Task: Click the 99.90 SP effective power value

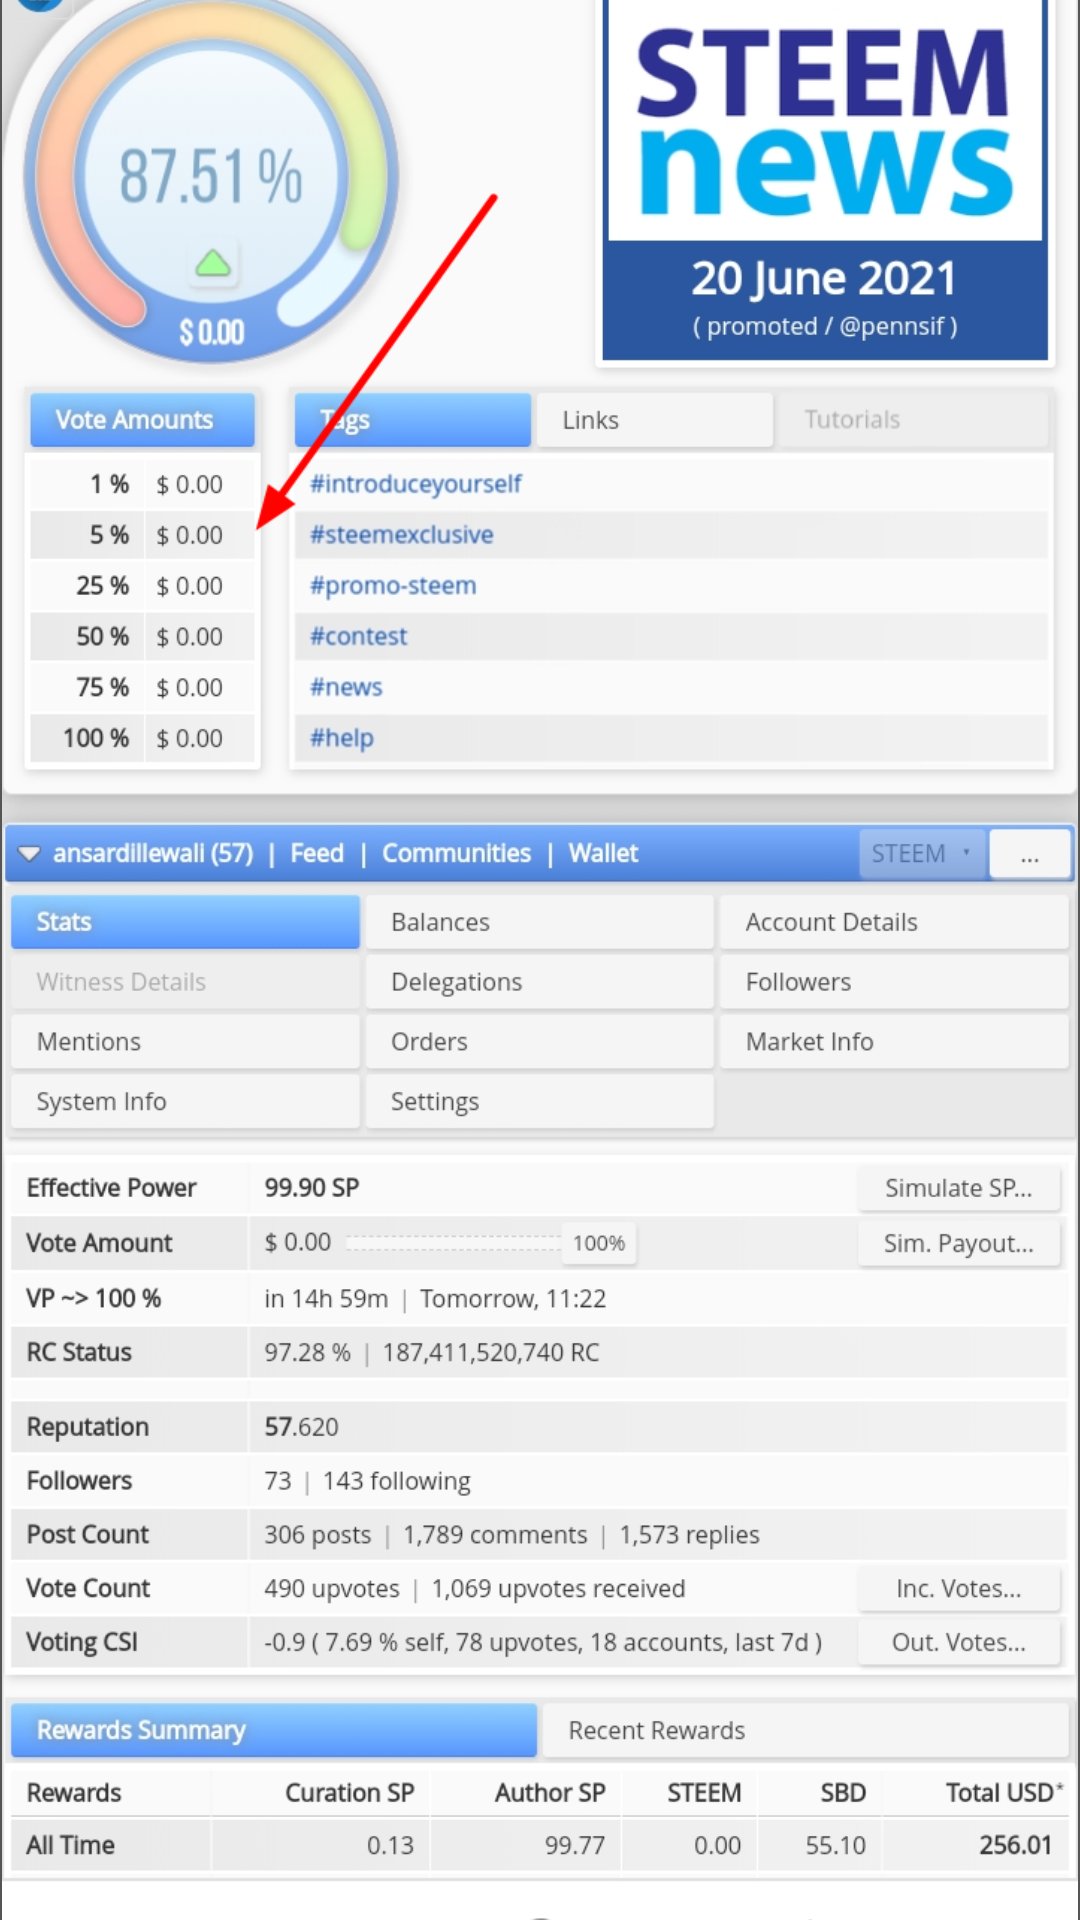Action: click(312, 1188)
